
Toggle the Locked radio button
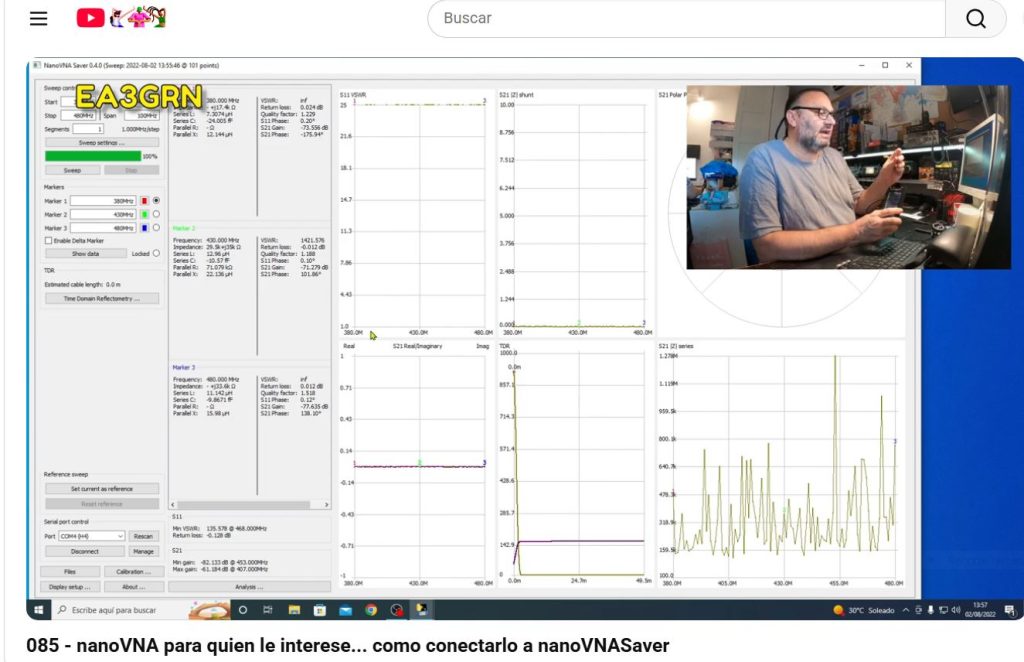[156, 253]
